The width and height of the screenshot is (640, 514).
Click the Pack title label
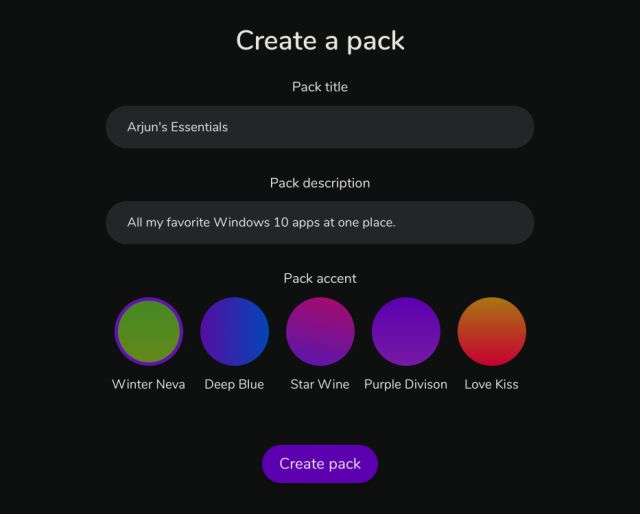click(320, 87)
